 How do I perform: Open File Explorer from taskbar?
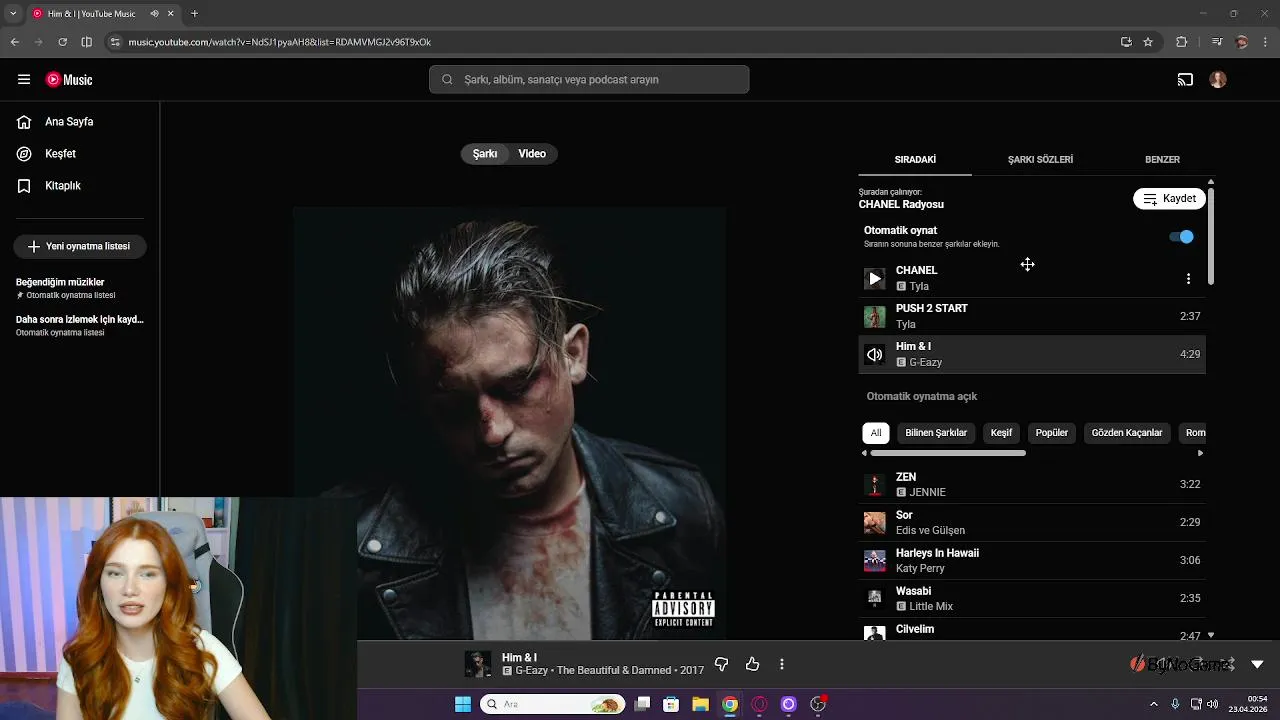(x=700, y=704)
